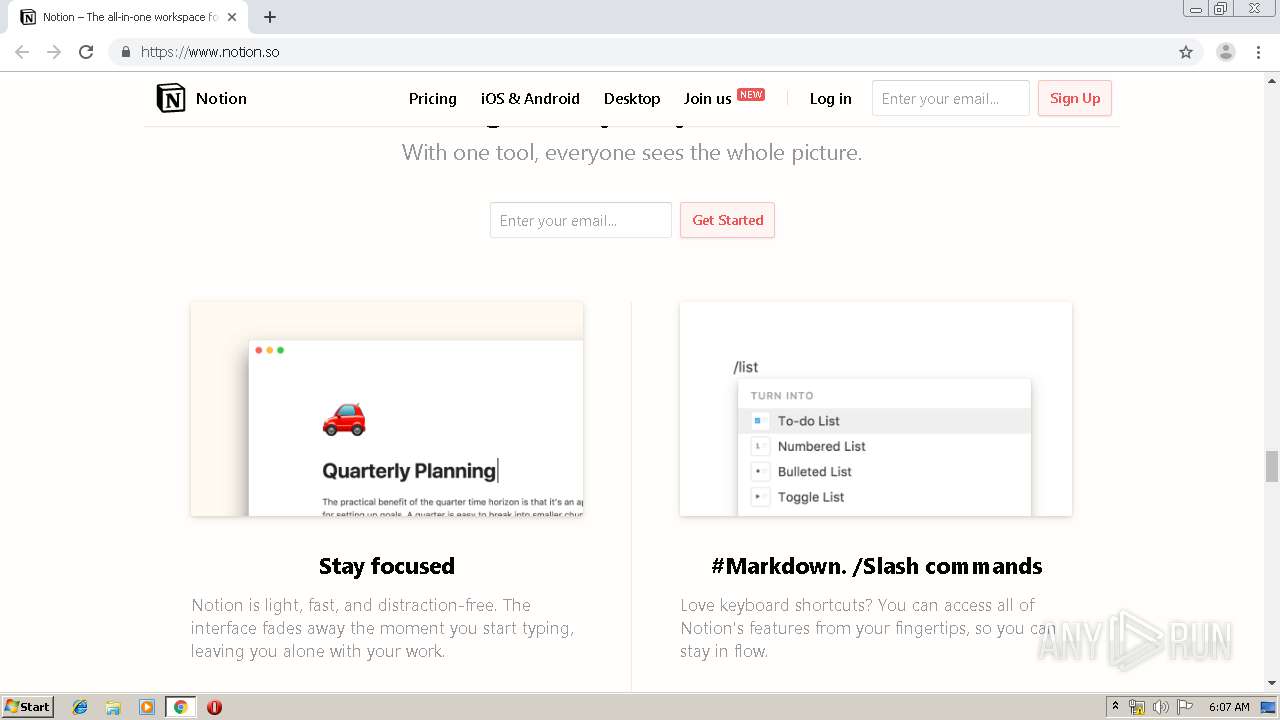
Task: Click the /list typed text
Action: pos(746,367)
